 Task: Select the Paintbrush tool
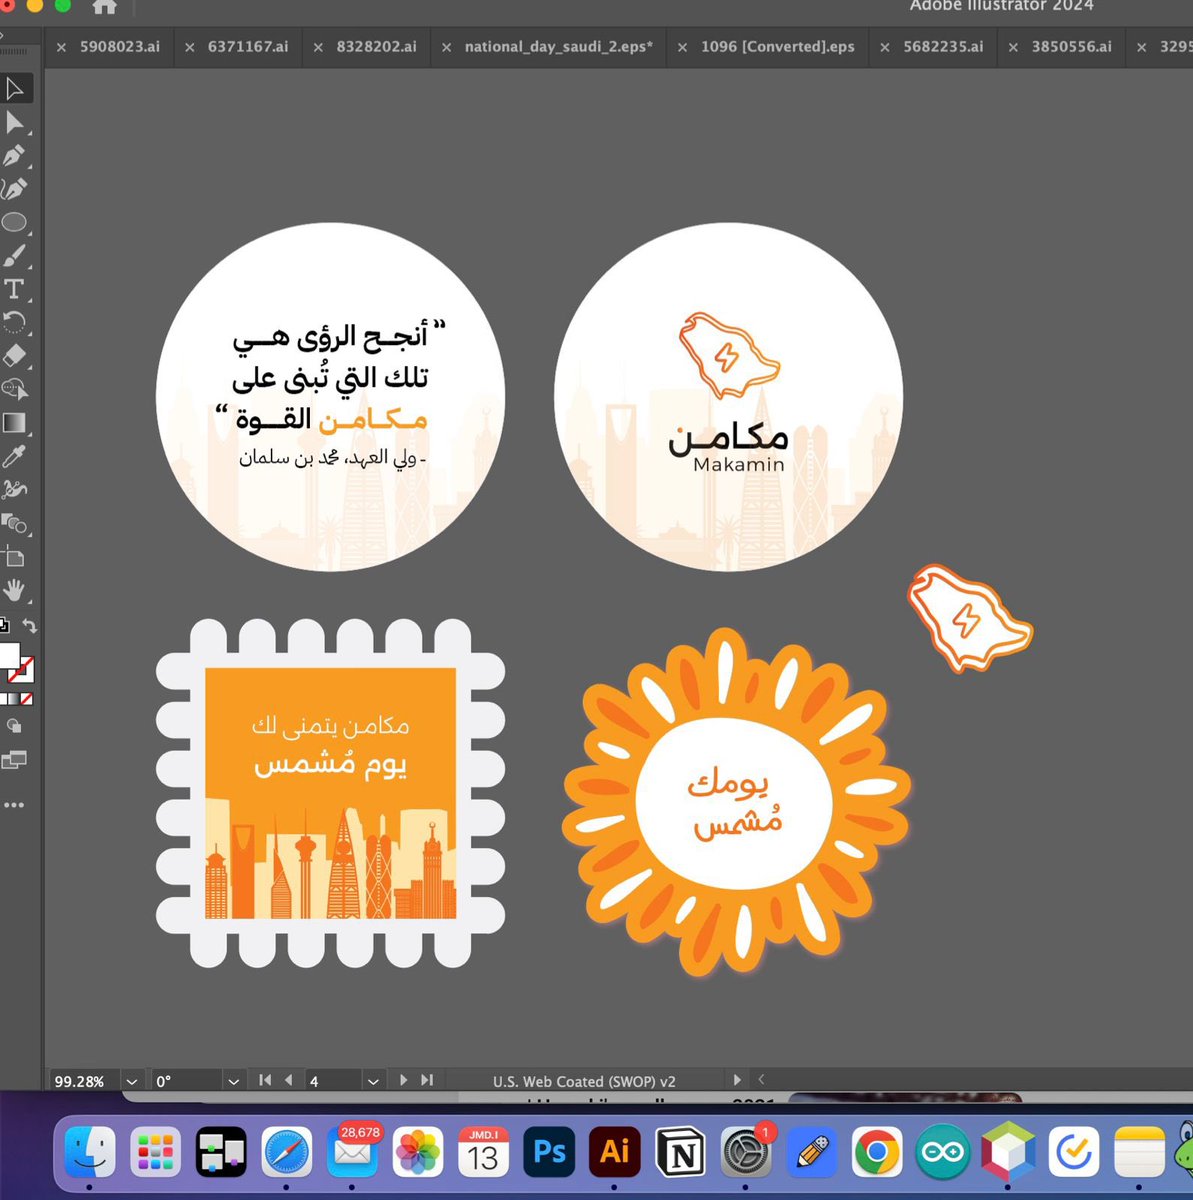15,256
